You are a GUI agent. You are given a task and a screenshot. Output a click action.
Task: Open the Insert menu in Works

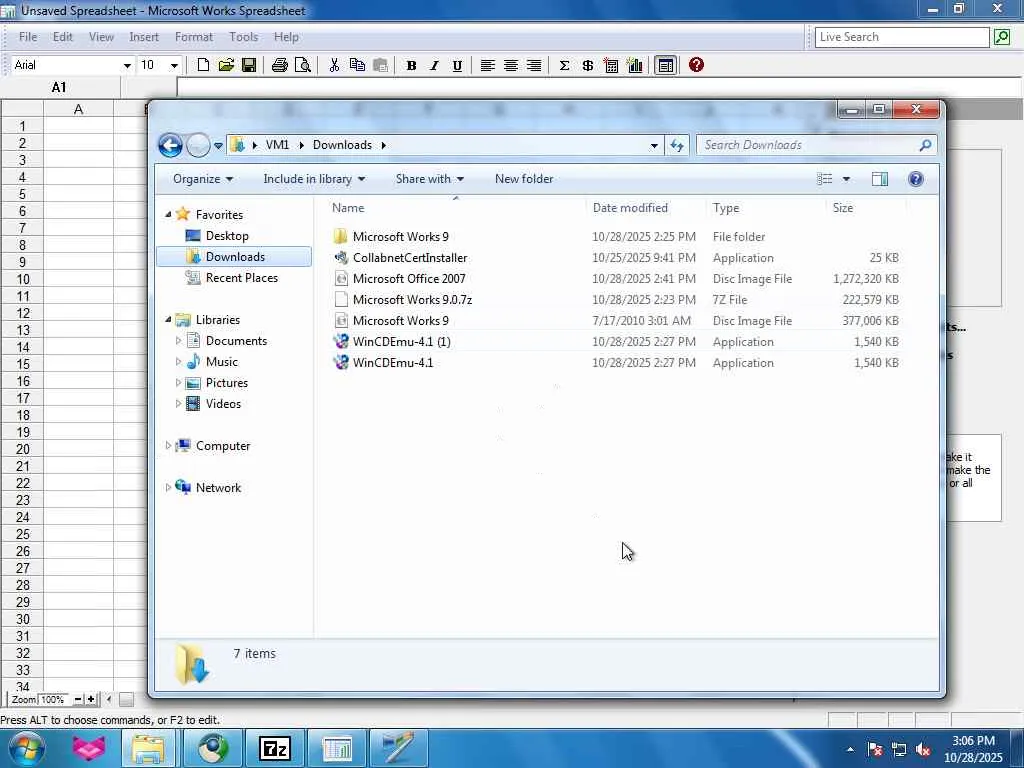(x=144, y=37)
